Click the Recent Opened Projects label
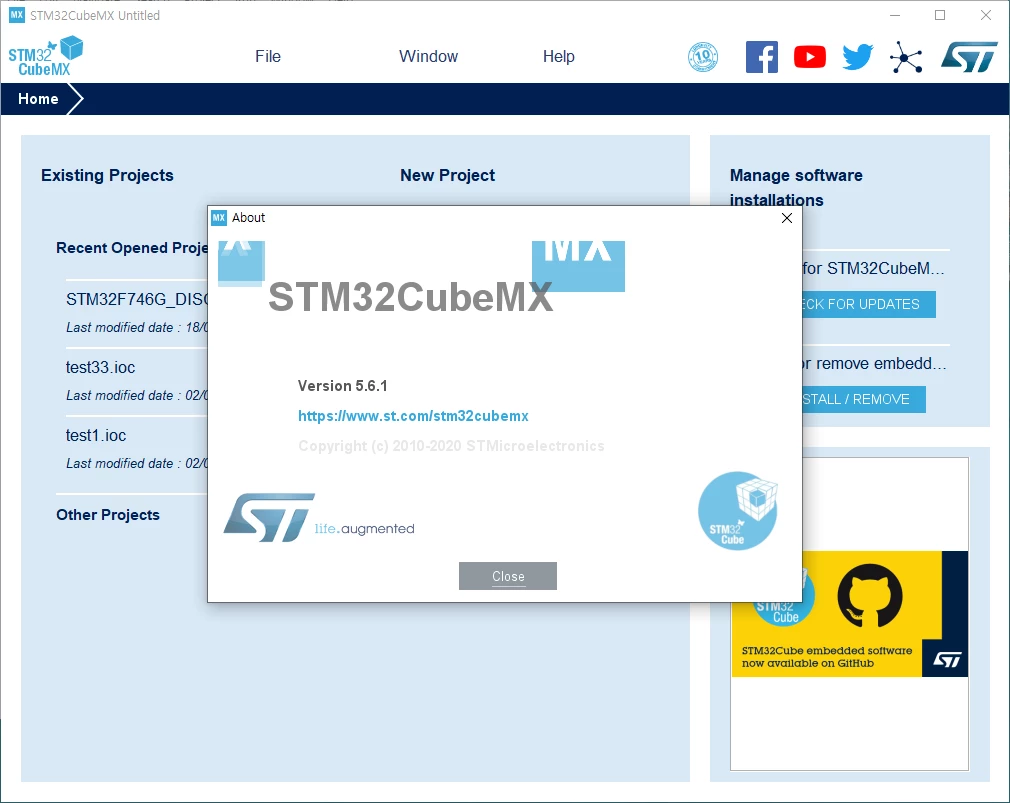Image resolution: width=1010 pixels, height=803 pixels. (132, 248)
